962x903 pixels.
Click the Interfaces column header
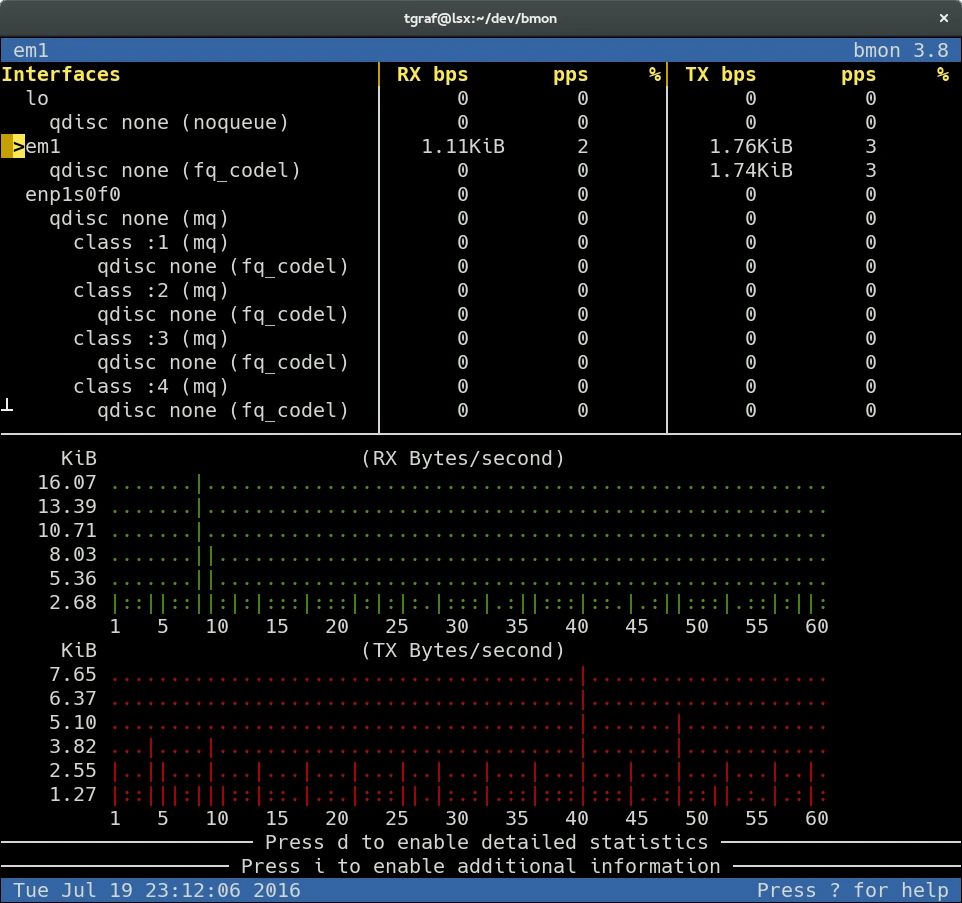(61, 75)
